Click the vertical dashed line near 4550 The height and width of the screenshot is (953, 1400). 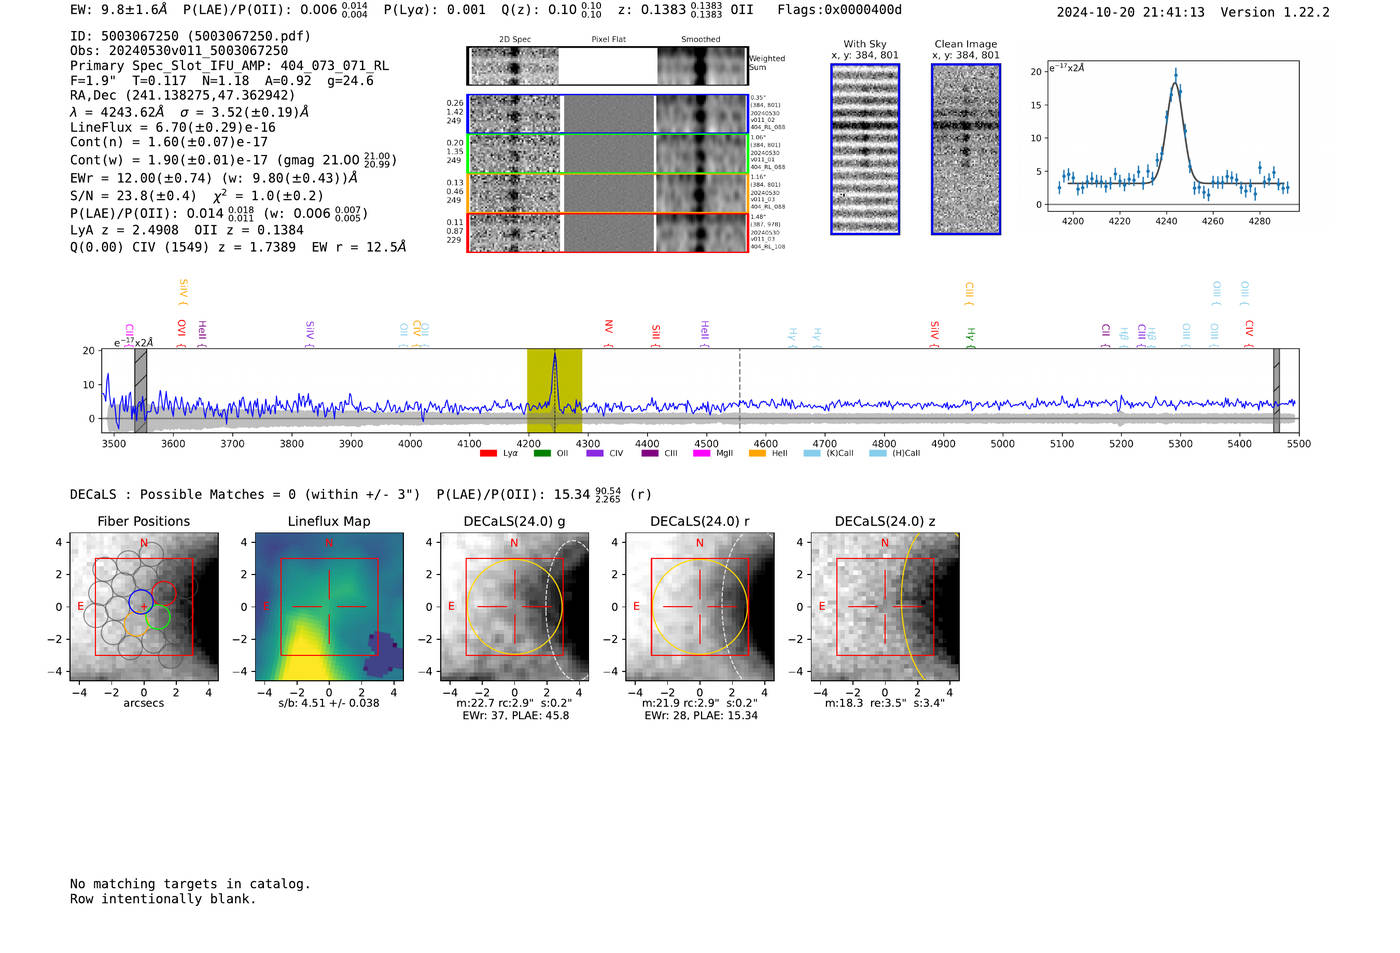tap(740, 391)
